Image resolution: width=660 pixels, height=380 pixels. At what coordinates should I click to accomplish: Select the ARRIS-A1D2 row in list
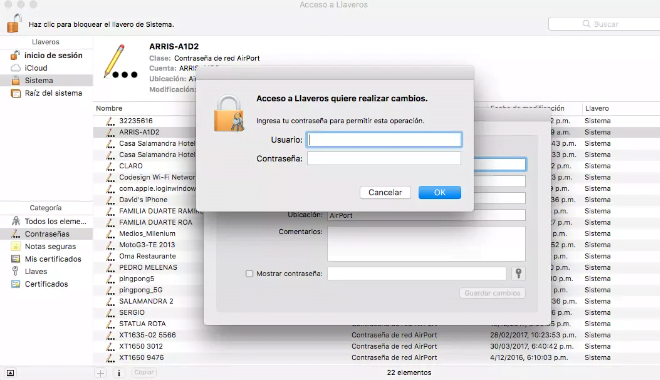click(377, 132)
